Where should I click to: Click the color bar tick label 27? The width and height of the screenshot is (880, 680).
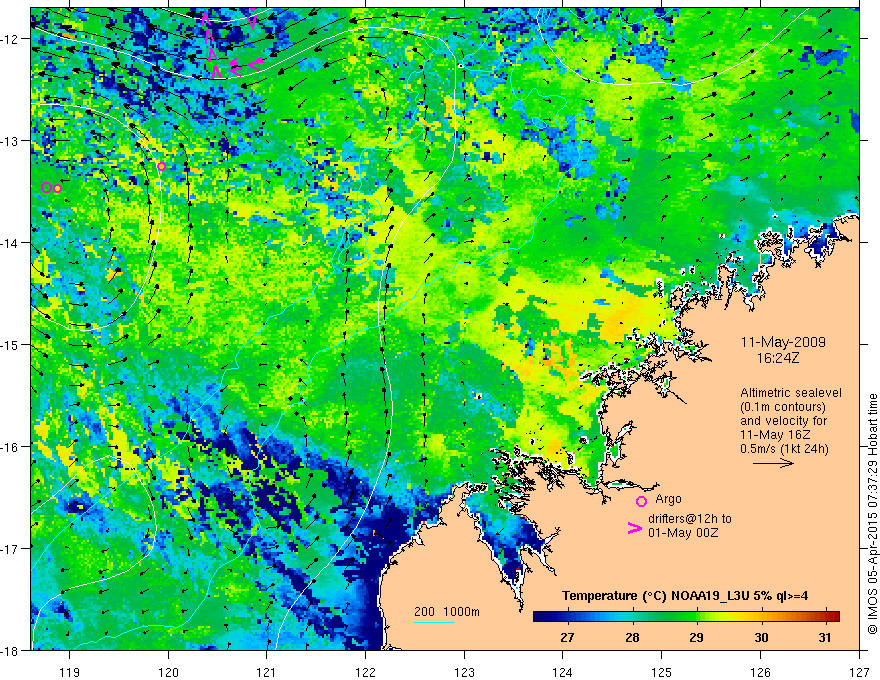click(567, 637)
